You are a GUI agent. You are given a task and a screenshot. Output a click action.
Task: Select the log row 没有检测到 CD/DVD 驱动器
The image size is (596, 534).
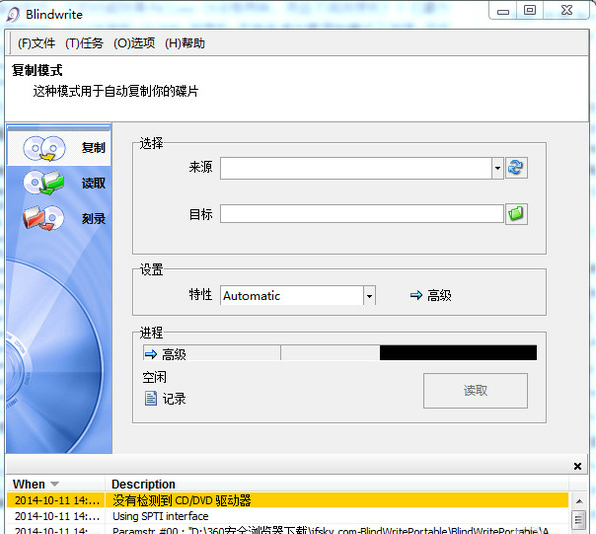pyautogui.click(x=287, y=500)
